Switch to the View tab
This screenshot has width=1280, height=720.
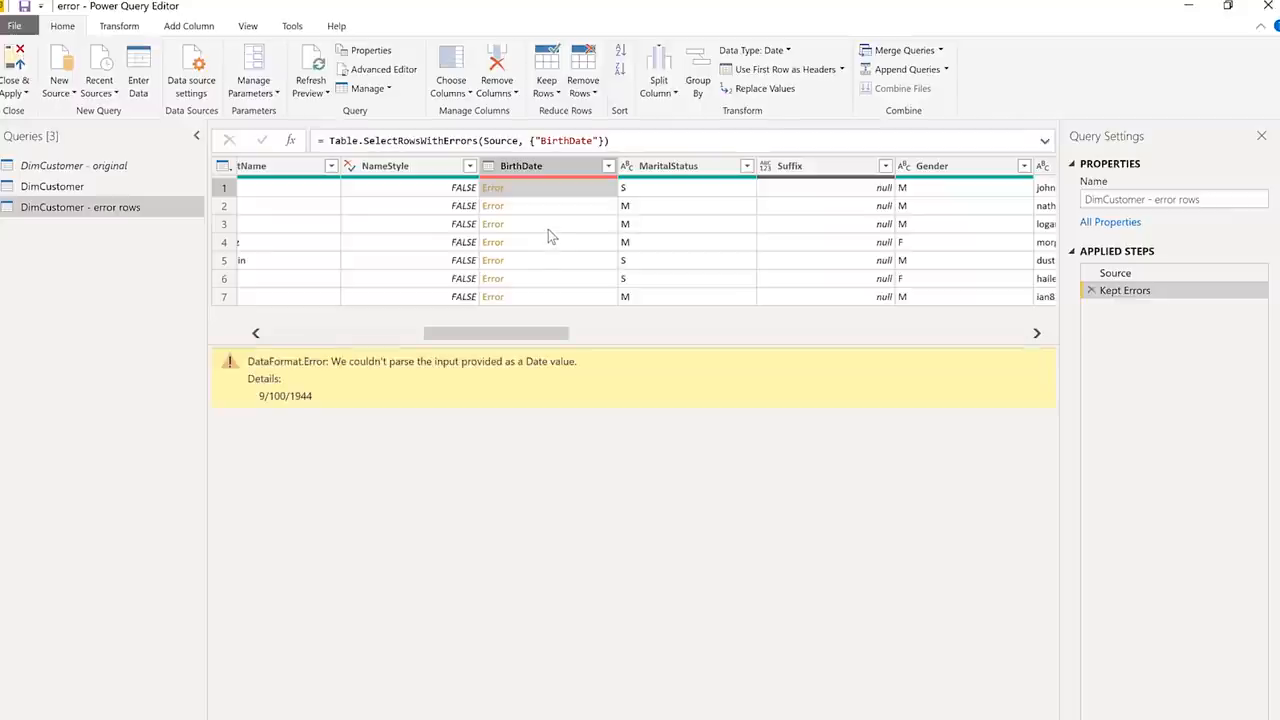(248, 26)
